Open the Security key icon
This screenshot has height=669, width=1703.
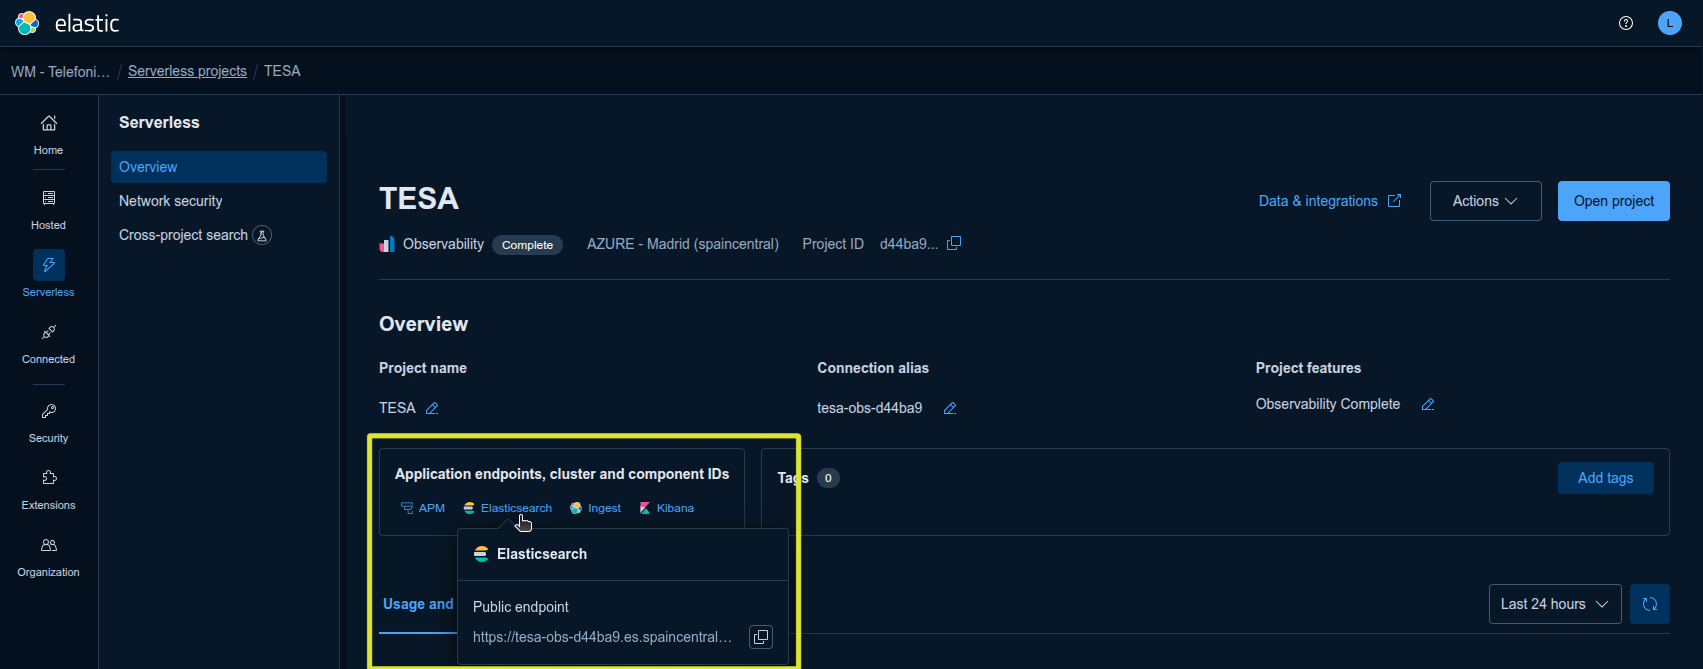point(48,411)
